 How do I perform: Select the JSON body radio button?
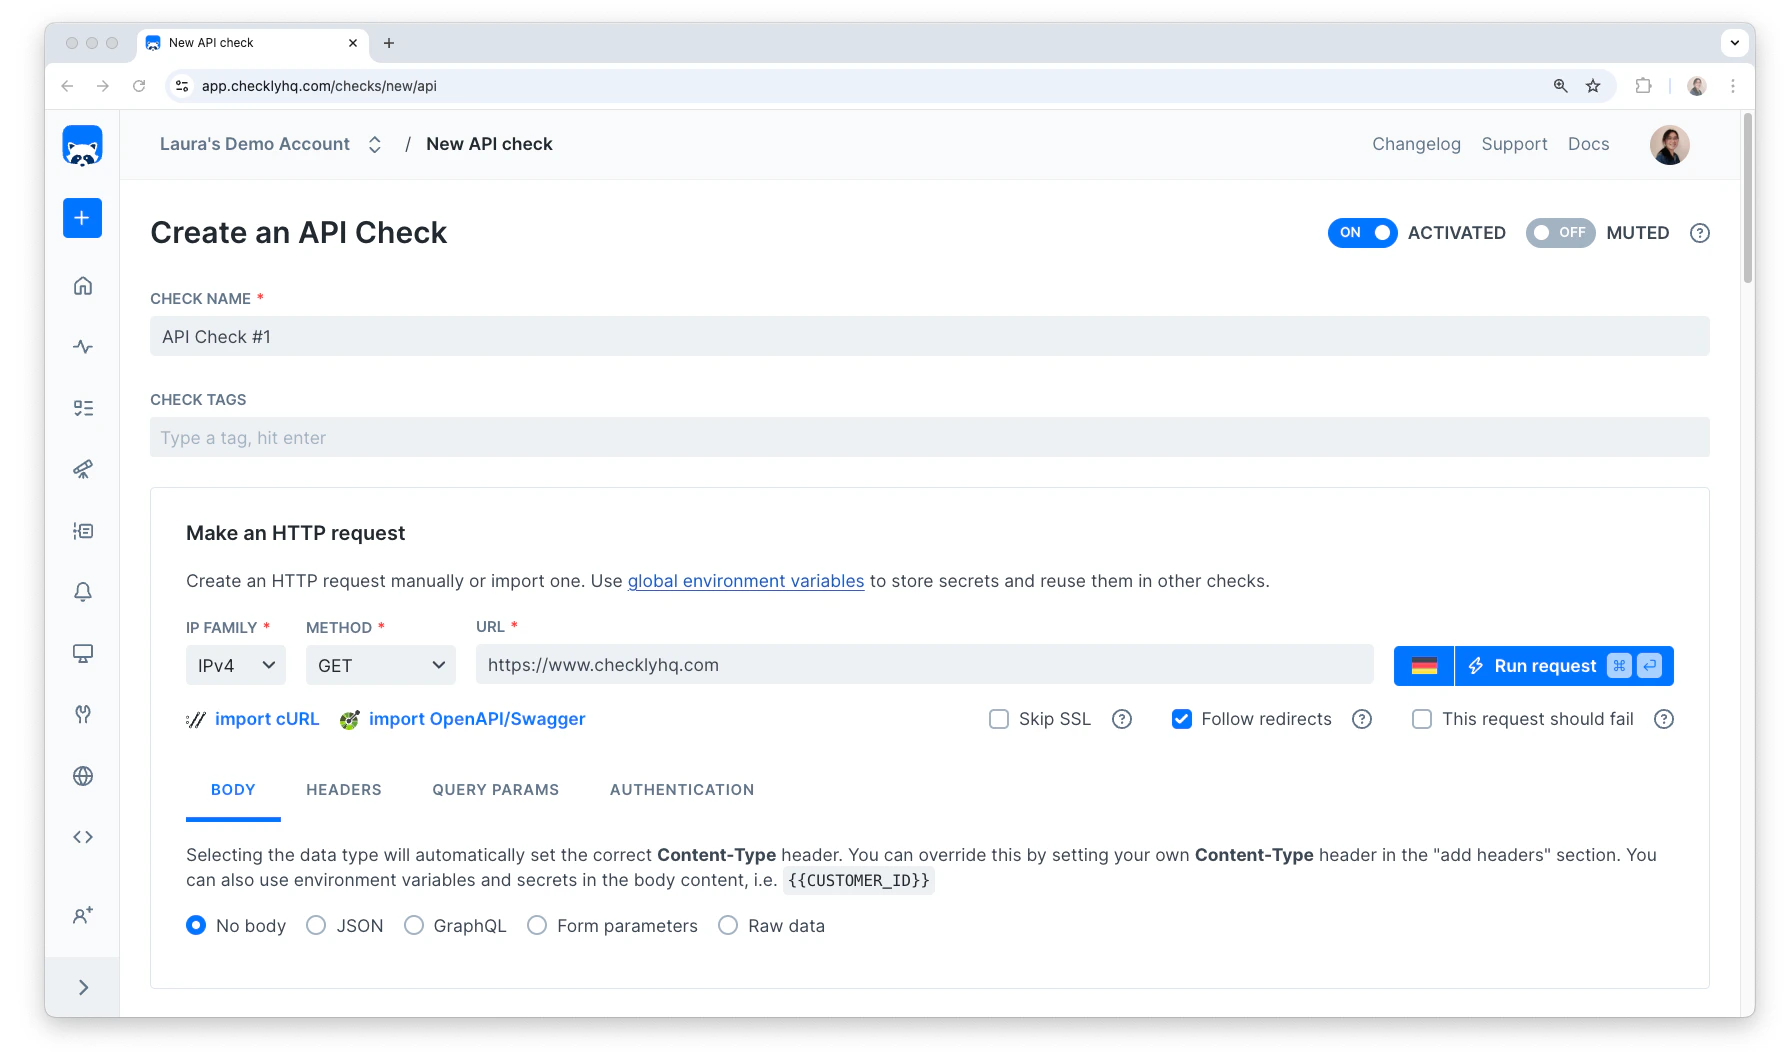click(x=316, y=925)
